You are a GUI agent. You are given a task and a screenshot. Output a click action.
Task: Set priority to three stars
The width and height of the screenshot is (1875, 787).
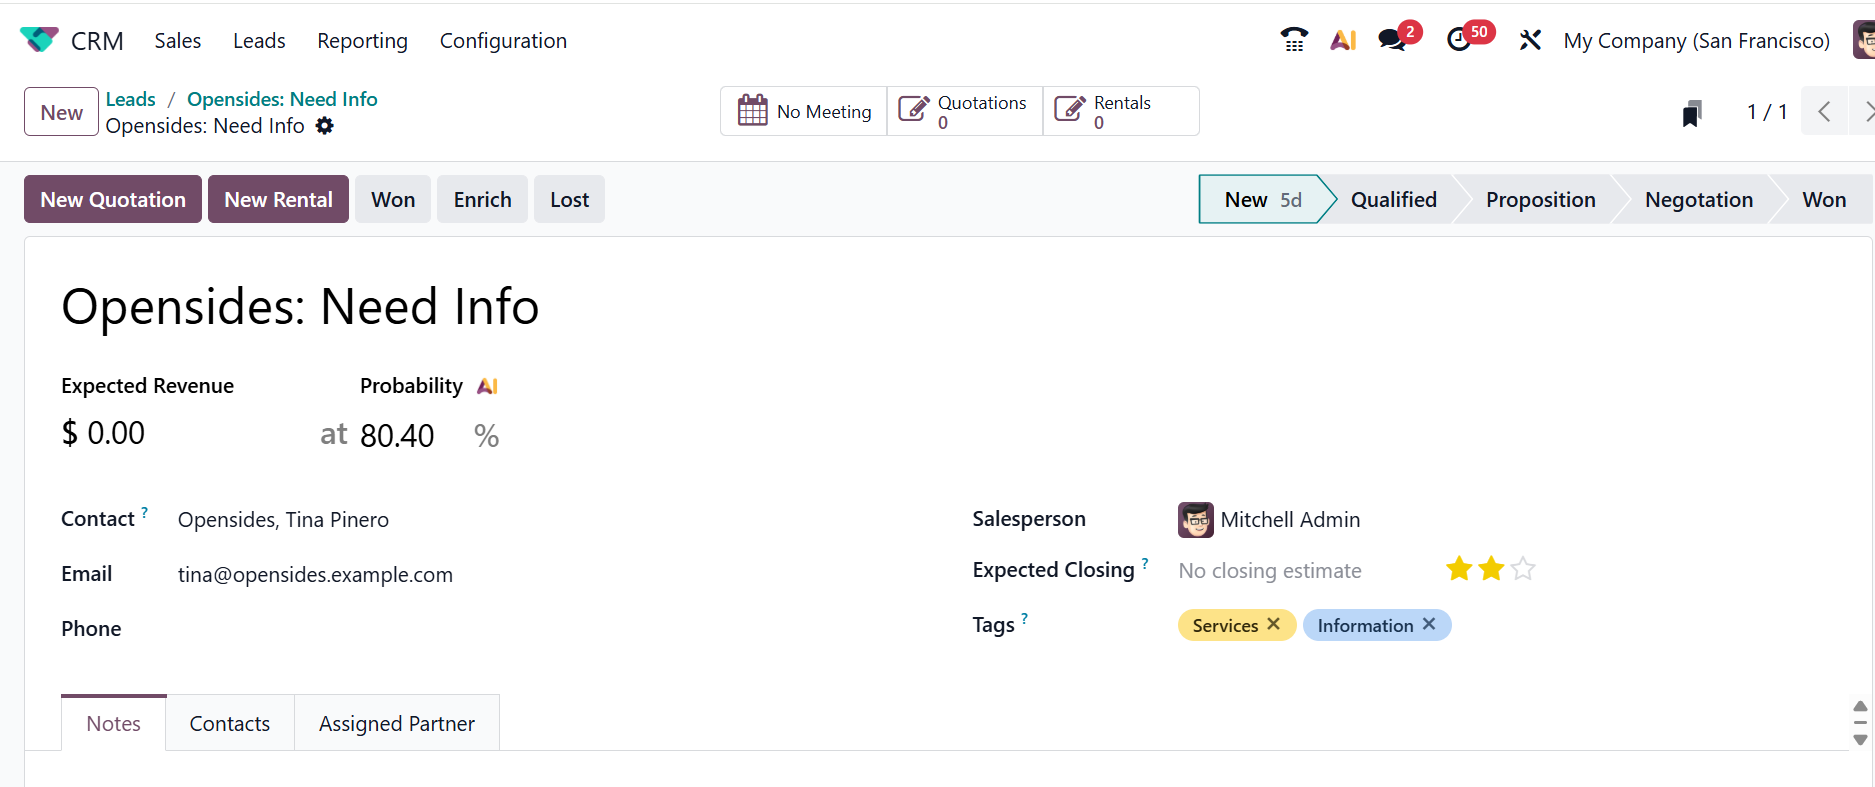[1523, 569]
